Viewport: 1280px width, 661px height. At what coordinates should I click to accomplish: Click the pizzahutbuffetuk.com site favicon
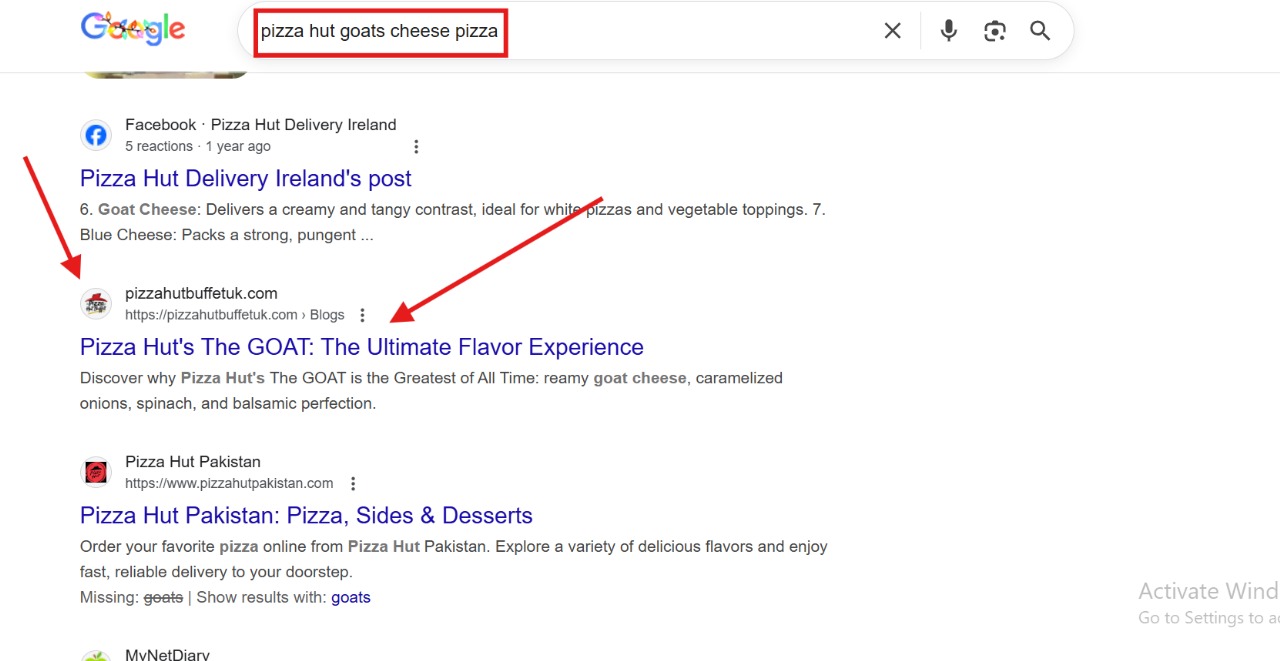[x=96, y=303]
